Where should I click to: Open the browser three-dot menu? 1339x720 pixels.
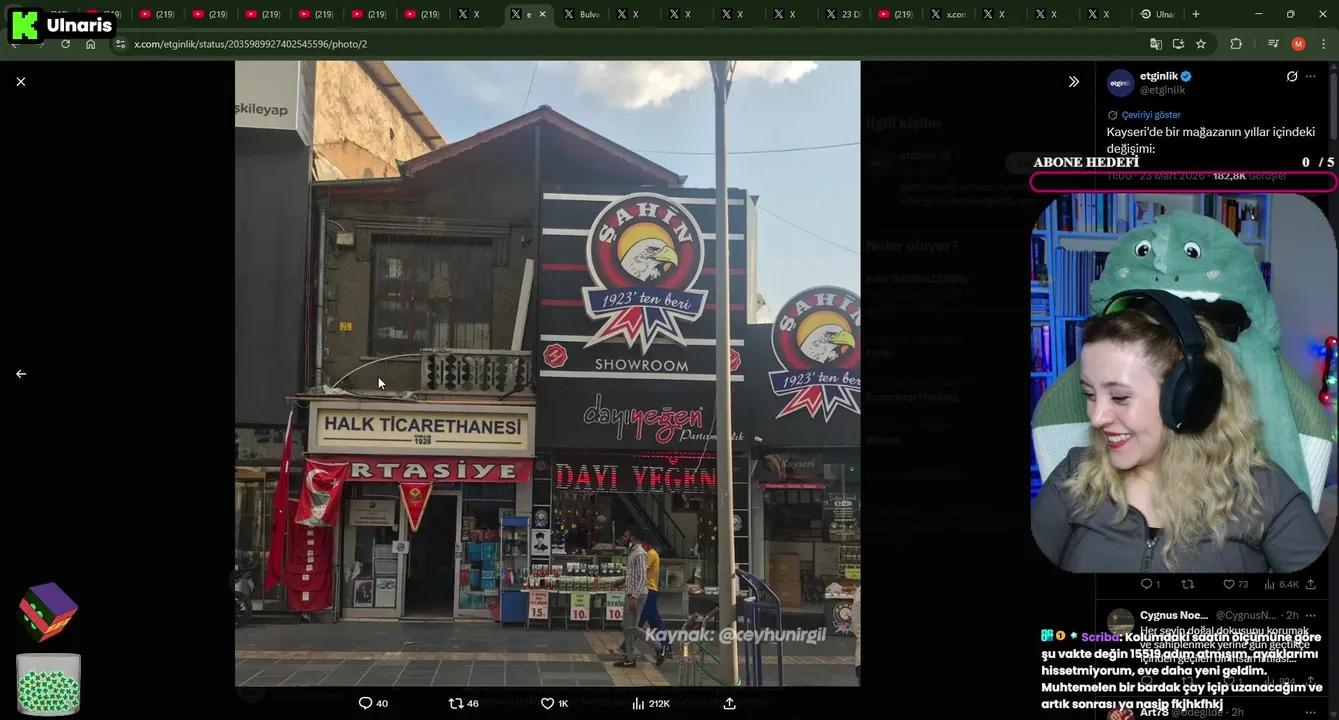point(1324,44)
